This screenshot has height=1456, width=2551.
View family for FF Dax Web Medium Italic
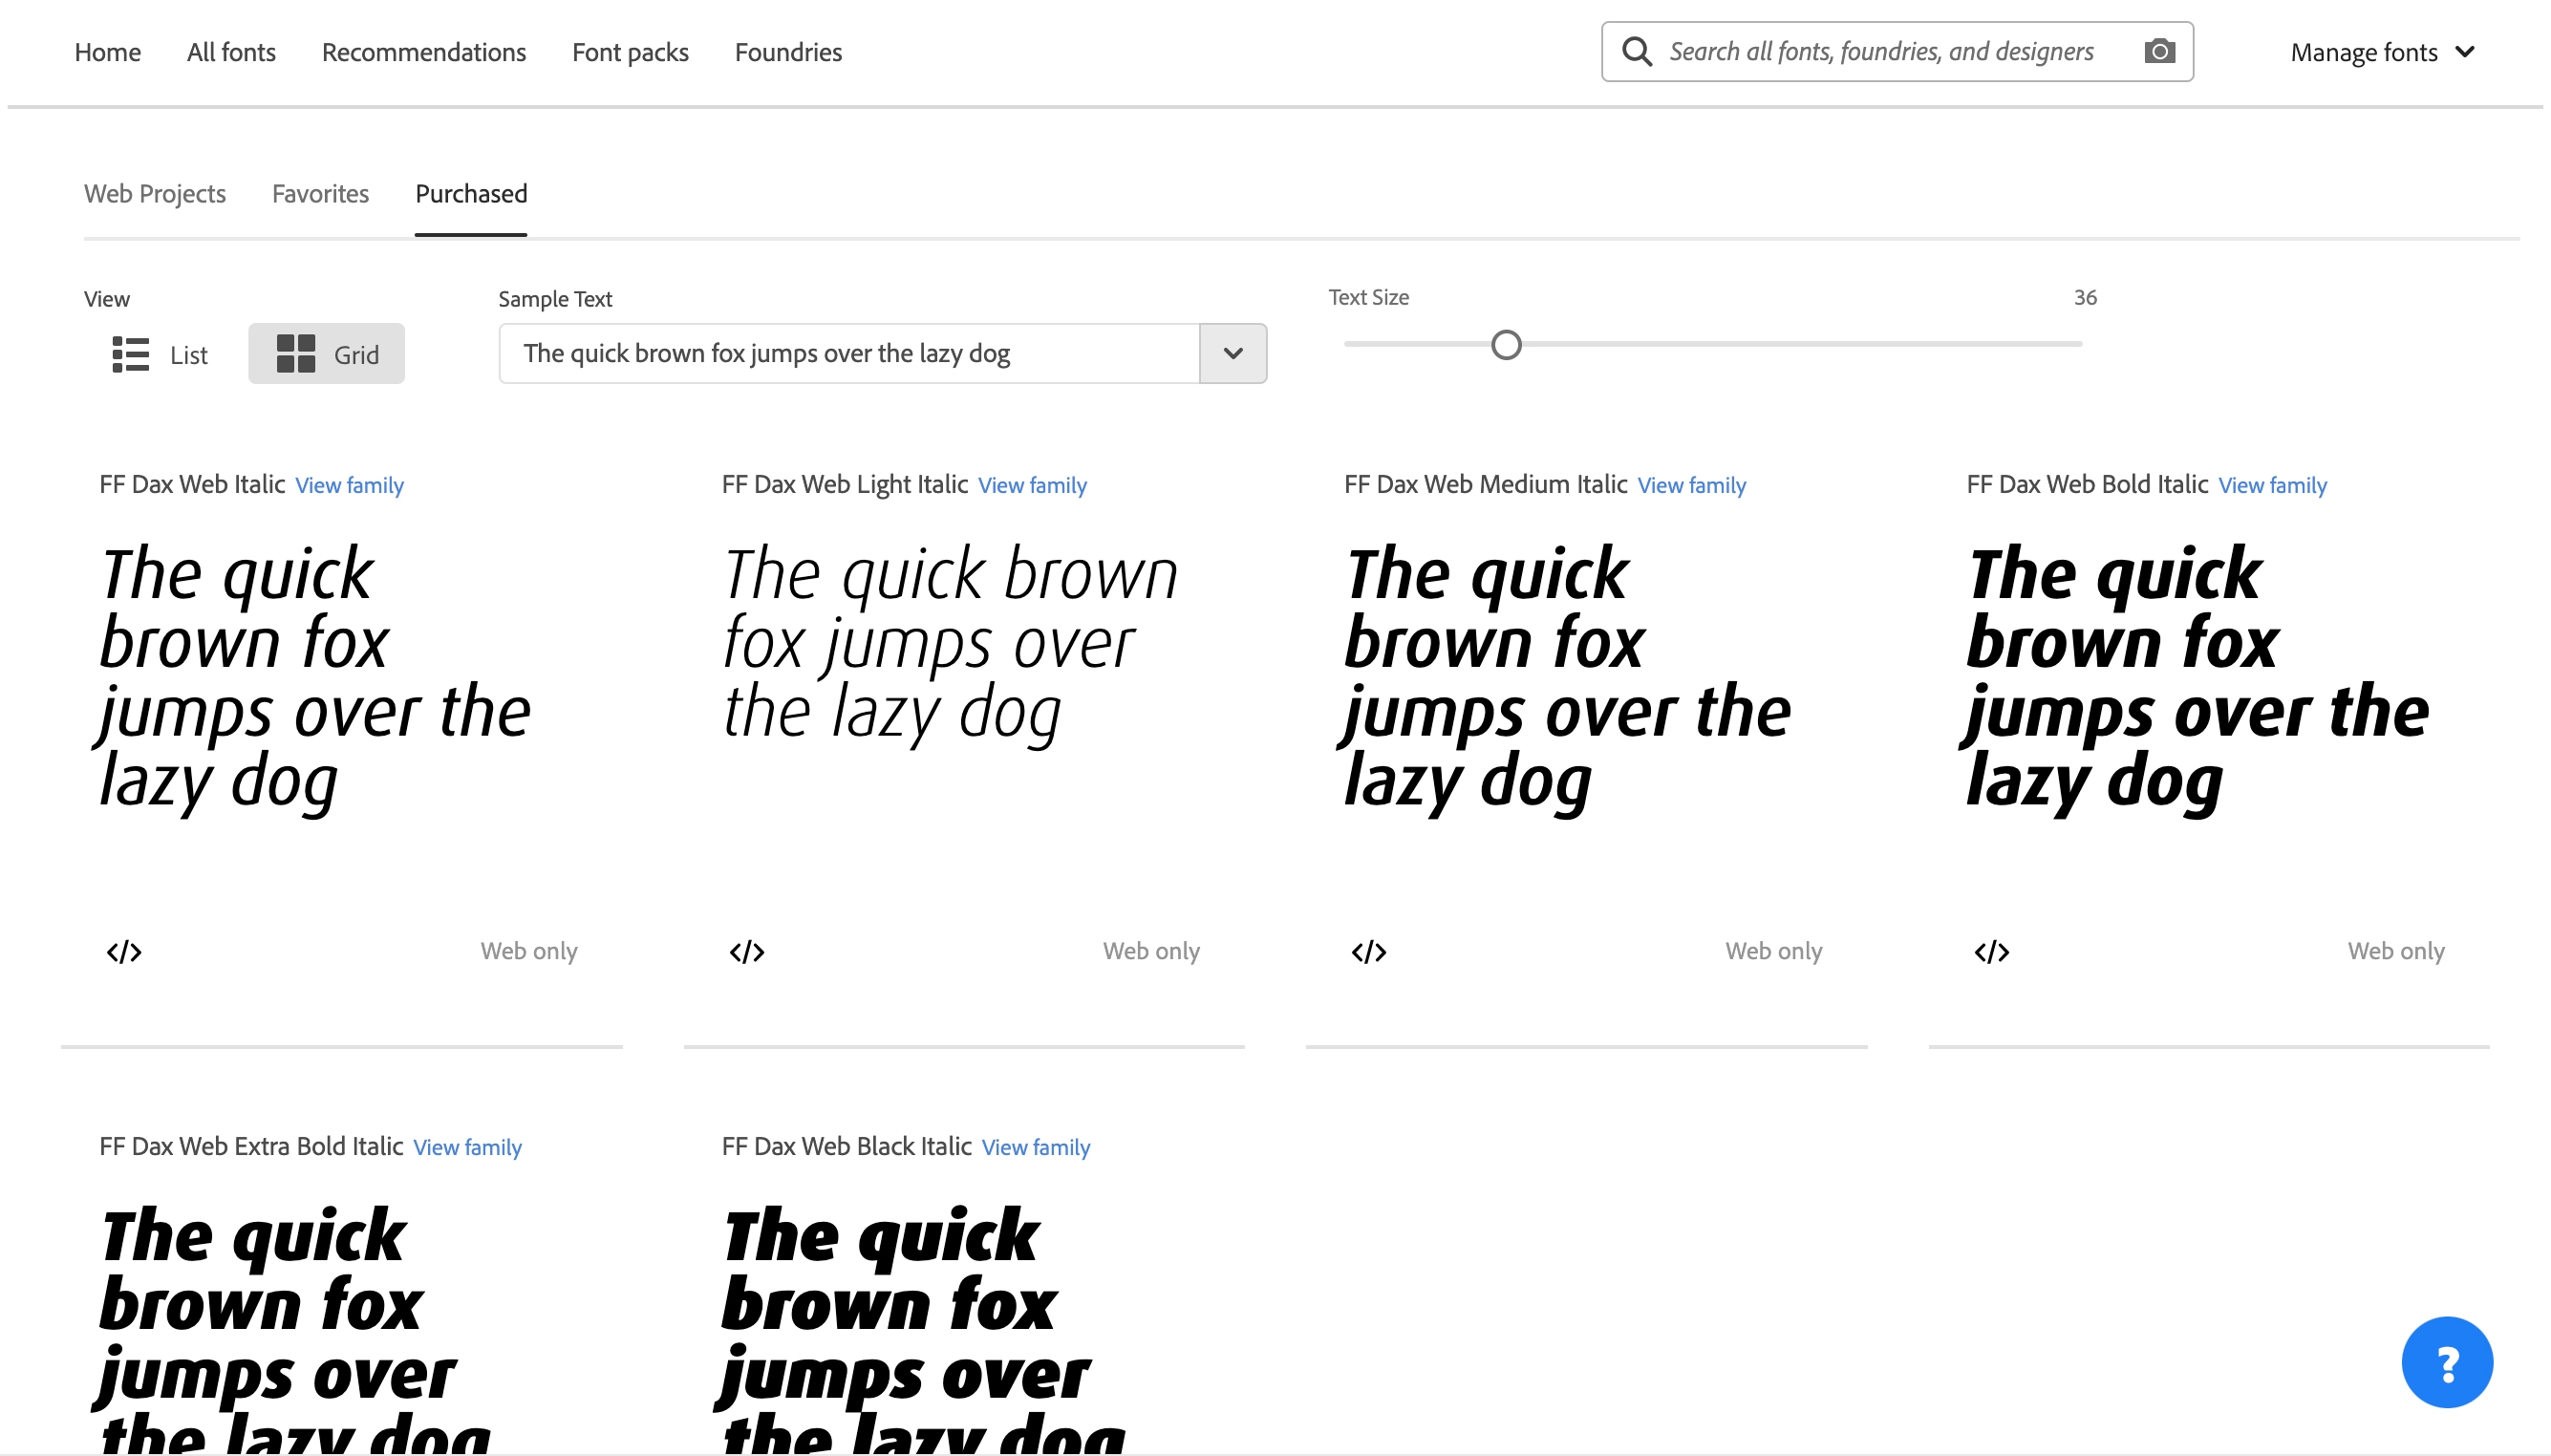click(x=1690, y=485)
